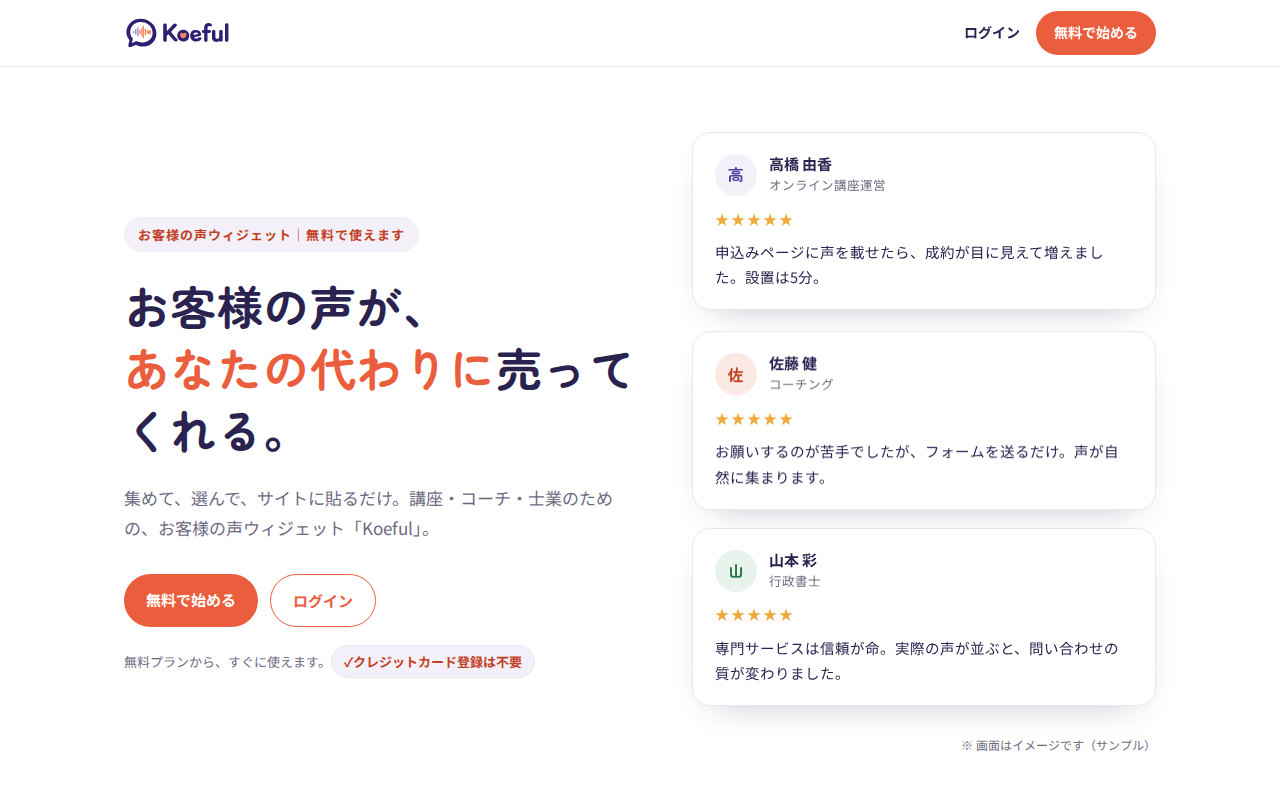Click the hero 無料で始める button below the description
The image size is (1280, 800).
coord(191,601)
